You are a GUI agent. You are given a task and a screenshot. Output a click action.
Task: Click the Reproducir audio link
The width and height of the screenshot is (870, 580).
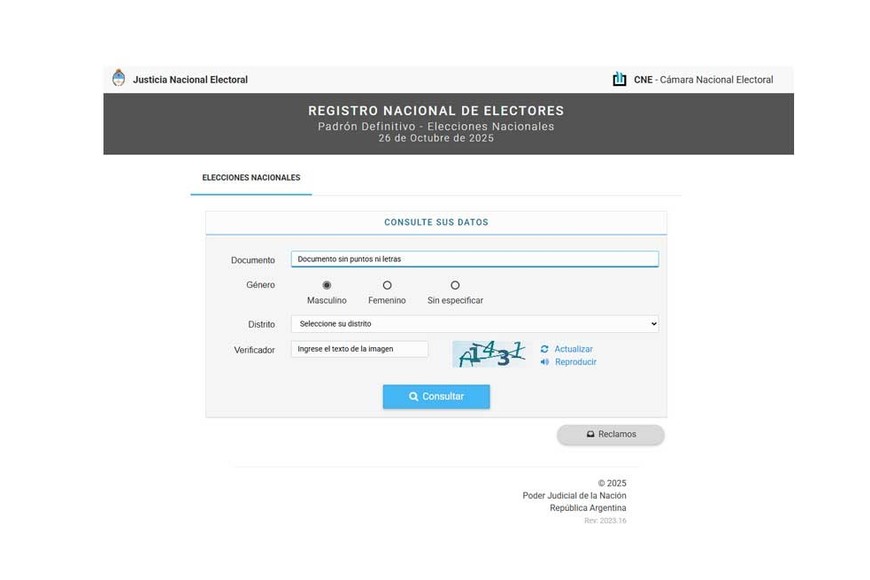point(575,362)
